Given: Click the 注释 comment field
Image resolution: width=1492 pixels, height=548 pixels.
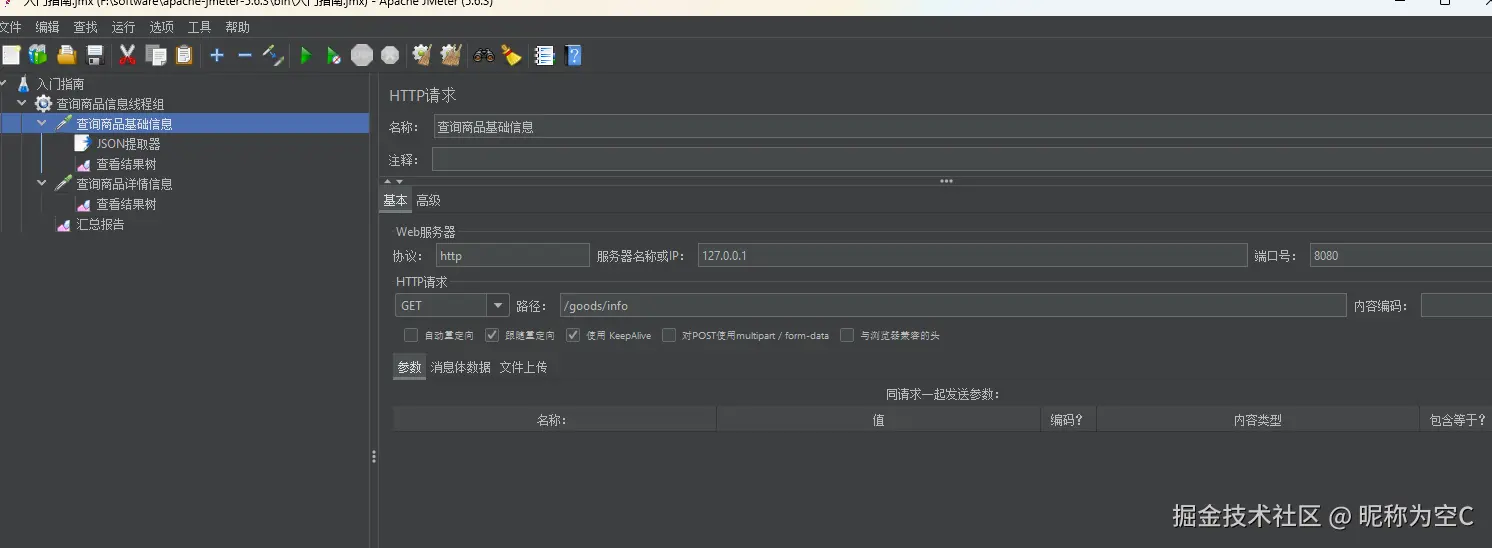Looking at the screenshot, I should [961, 159].
